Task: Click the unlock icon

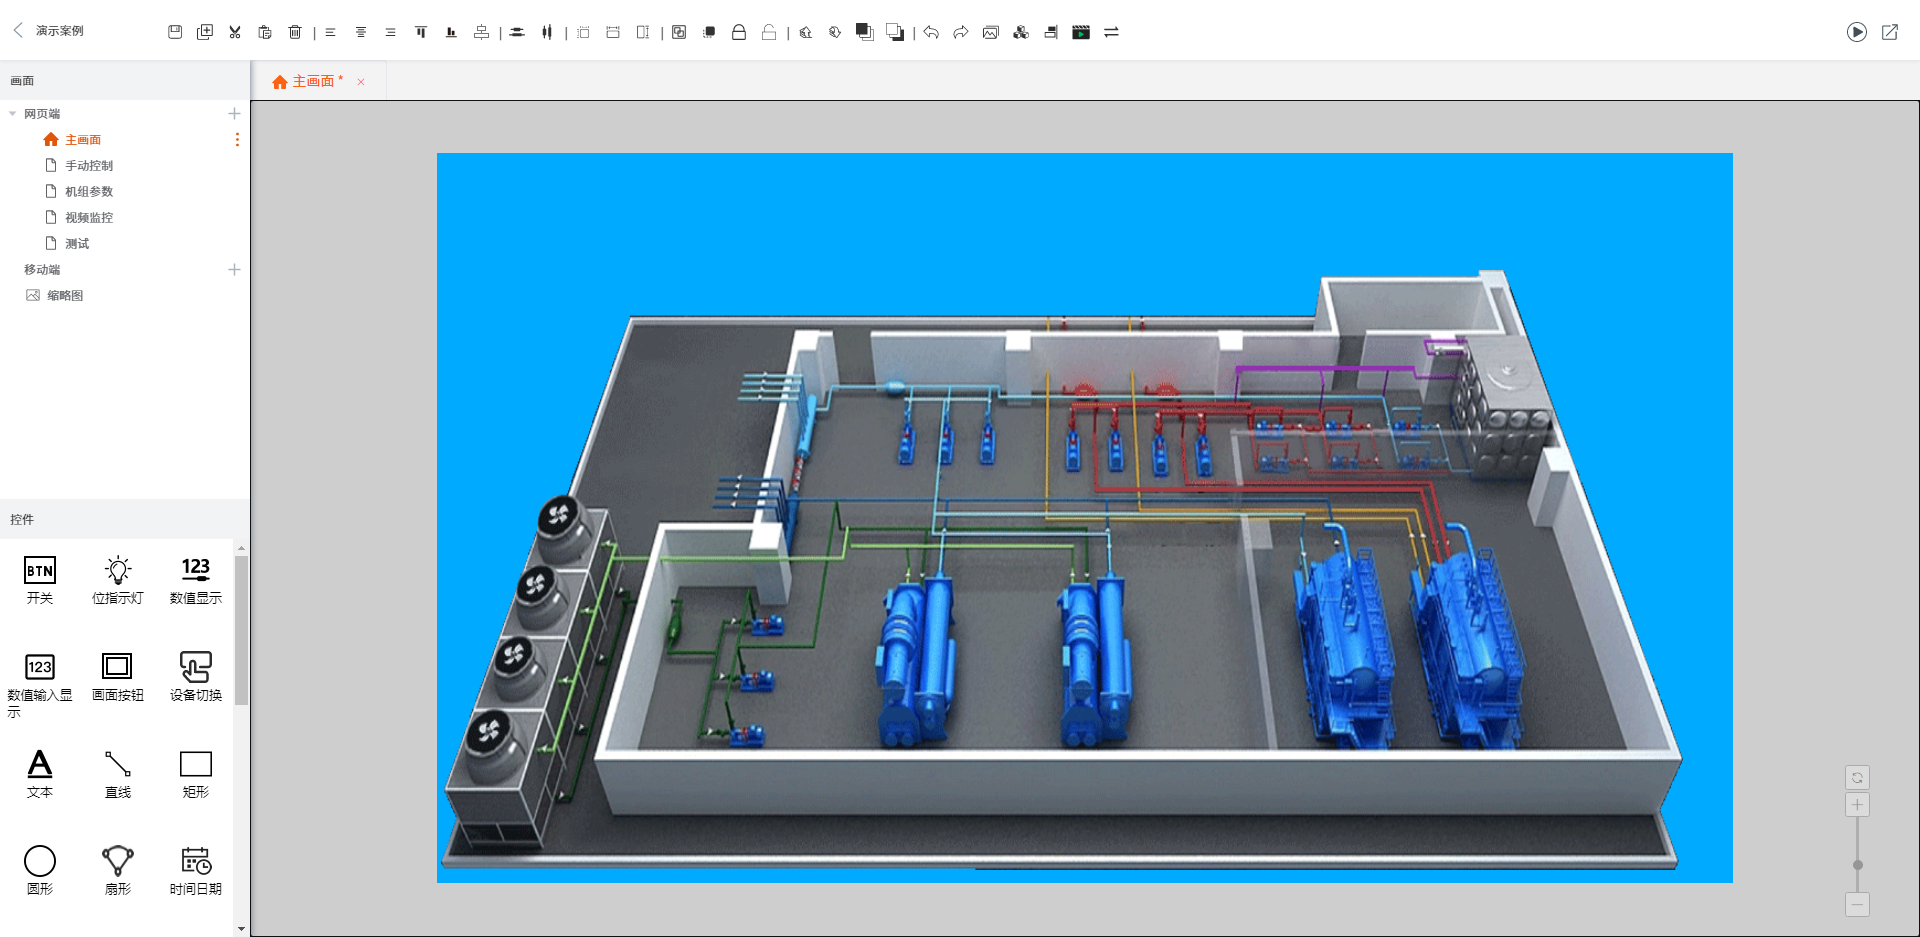Action: 769,32
